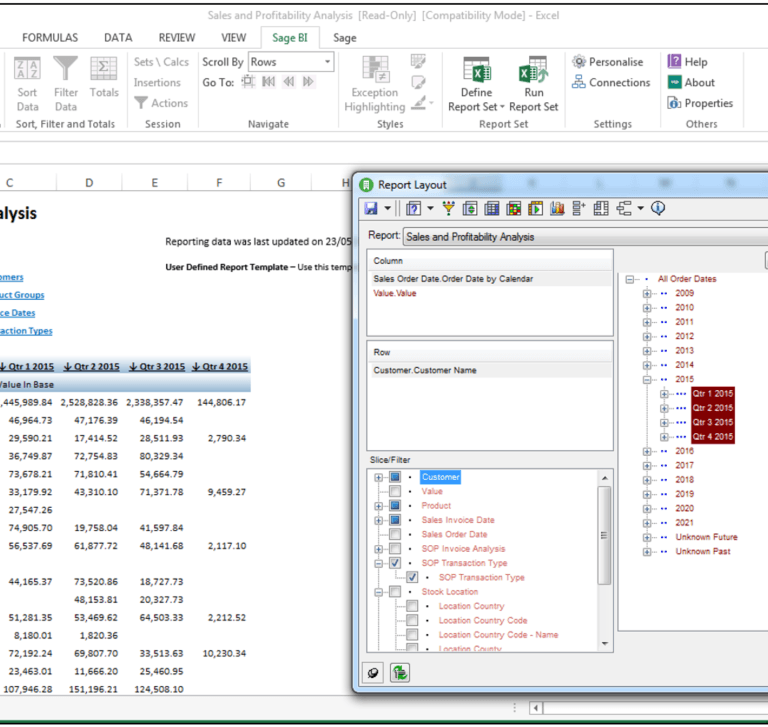Click the hierarchy tree icon in Report Layout toolbar
This screenshot has height=727, width=768.
point(624,209)
